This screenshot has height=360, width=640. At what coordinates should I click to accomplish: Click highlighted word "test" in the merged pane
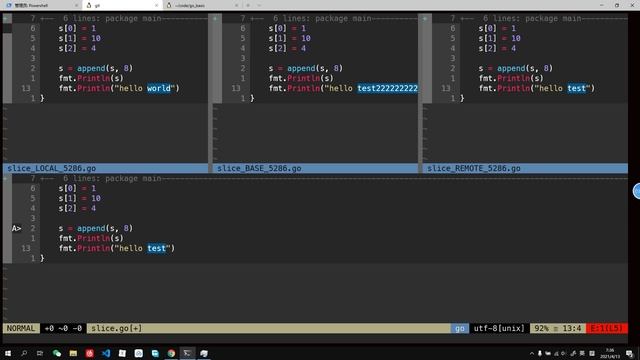point(156,248)
